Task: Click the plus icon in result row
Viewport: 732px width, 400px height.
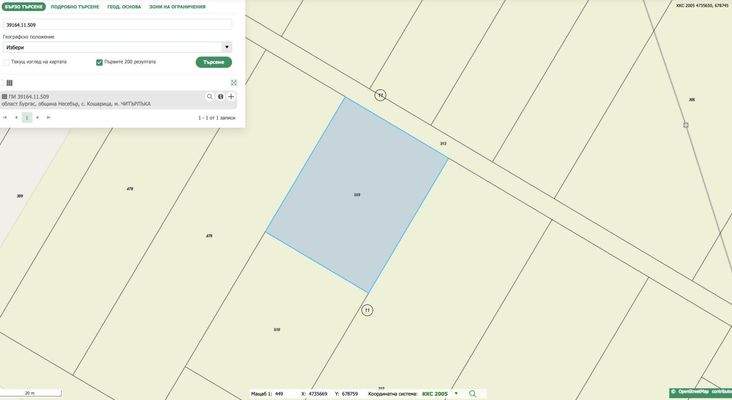Action: pyautogui.click(x=231, y=97)
